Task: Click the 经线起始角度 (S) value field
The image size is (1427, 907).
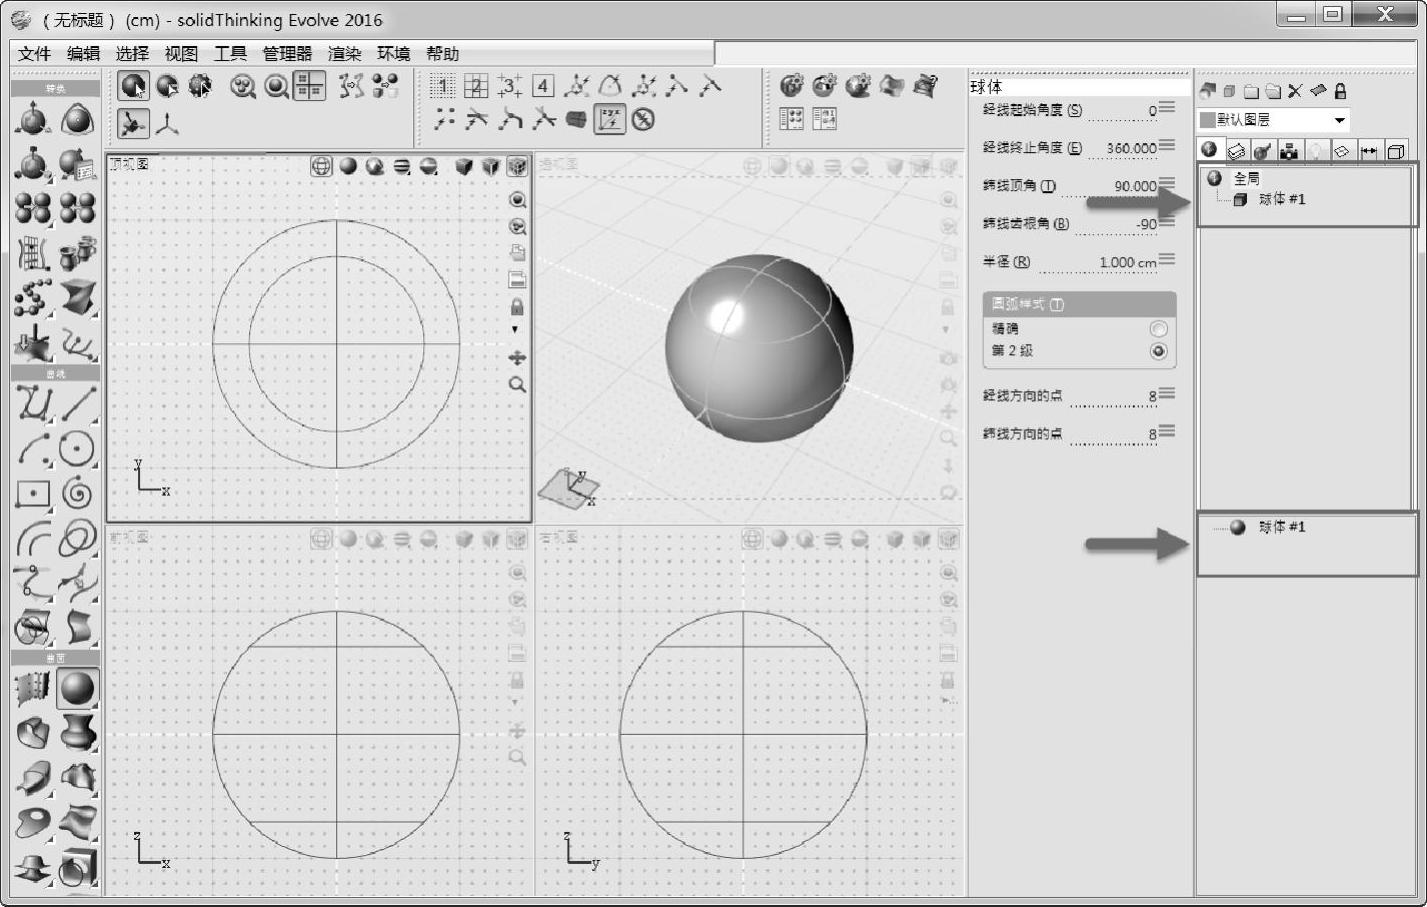Action: tap(1122, 111)
